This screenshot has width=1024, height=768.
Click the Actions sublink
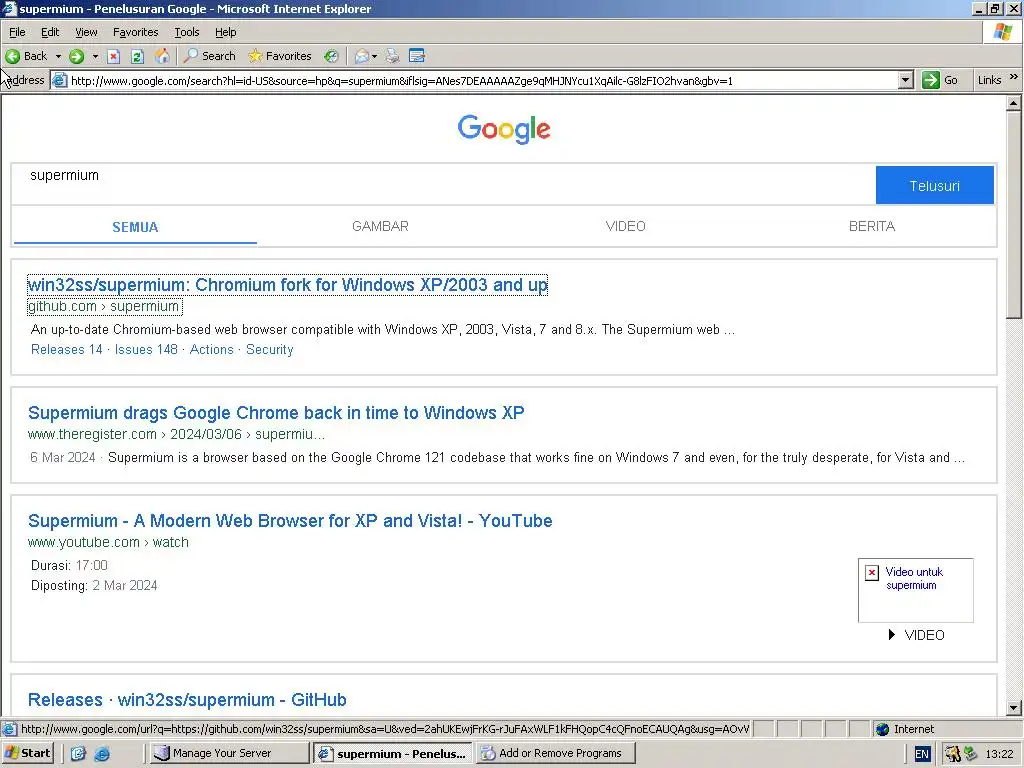coord(212,349)
